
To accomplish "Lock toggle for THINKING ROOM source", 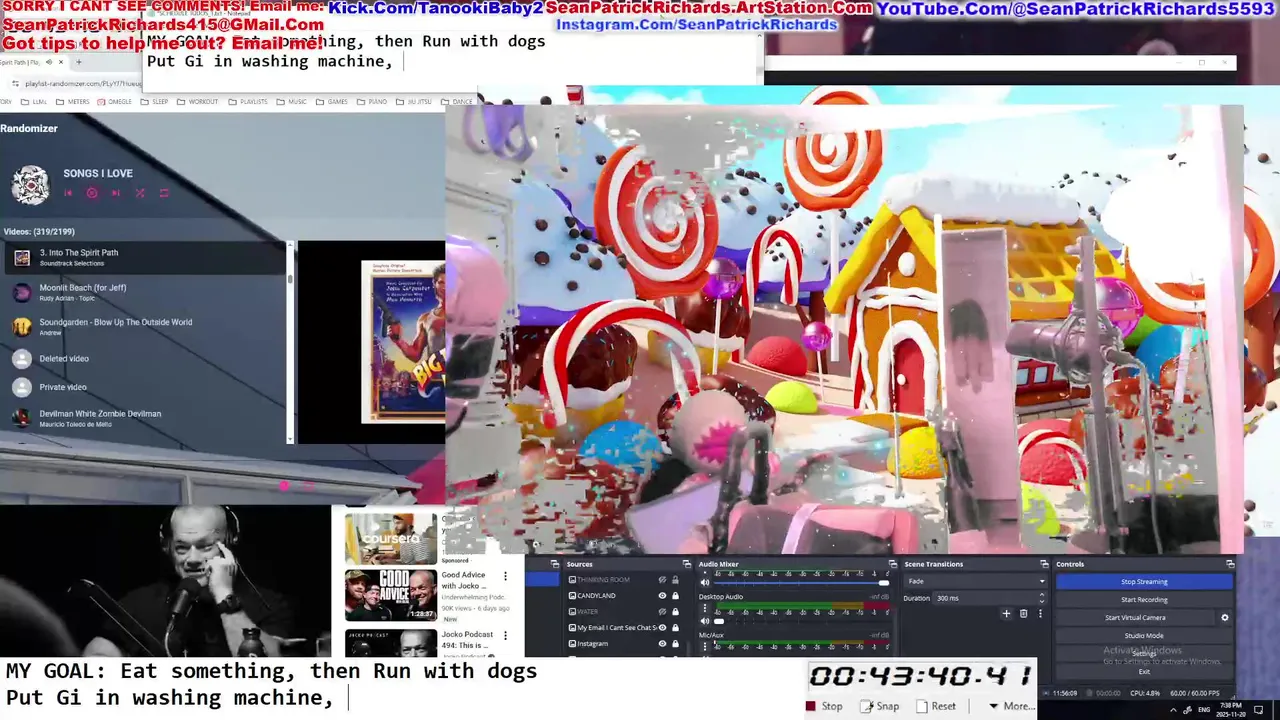I will click(675, 580).
